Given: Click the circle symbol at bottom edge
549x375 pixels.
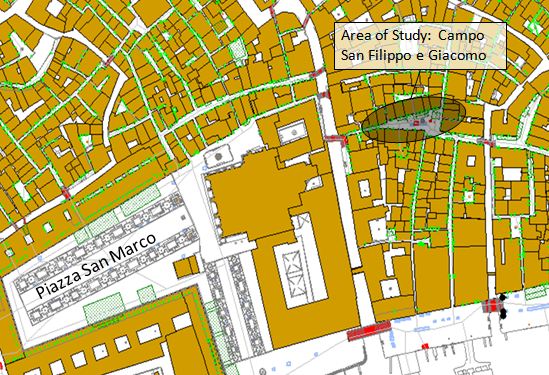Looking at the screenshot, I should [x=263, y=371].
